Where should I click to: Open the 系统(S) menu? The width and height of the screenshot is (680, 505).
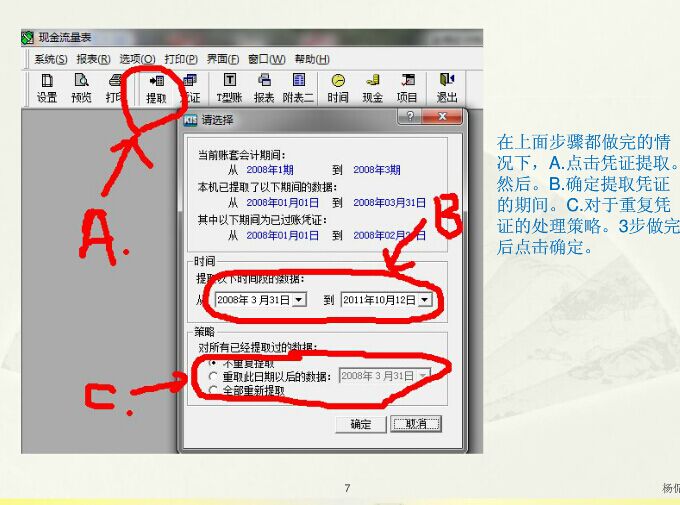pos(51,59)
